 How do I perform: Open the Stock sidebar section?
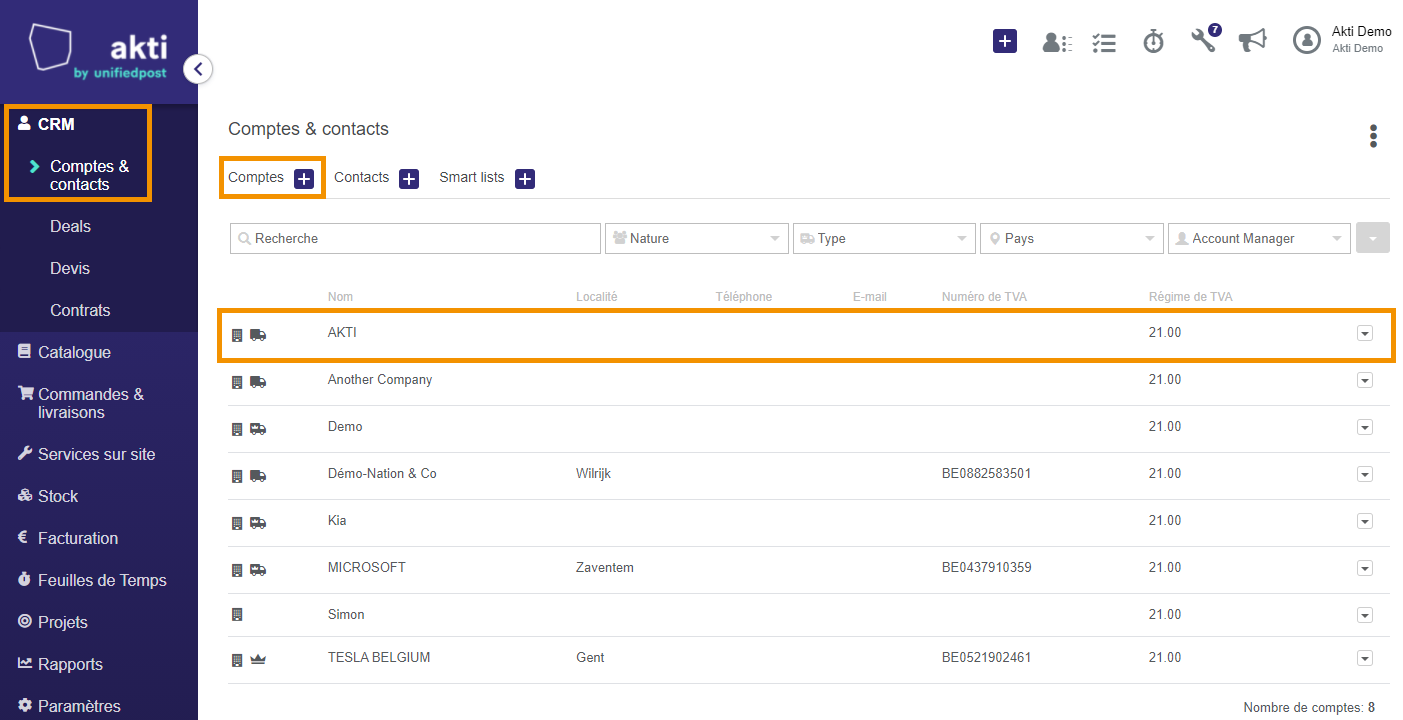(x=58, y=496)
